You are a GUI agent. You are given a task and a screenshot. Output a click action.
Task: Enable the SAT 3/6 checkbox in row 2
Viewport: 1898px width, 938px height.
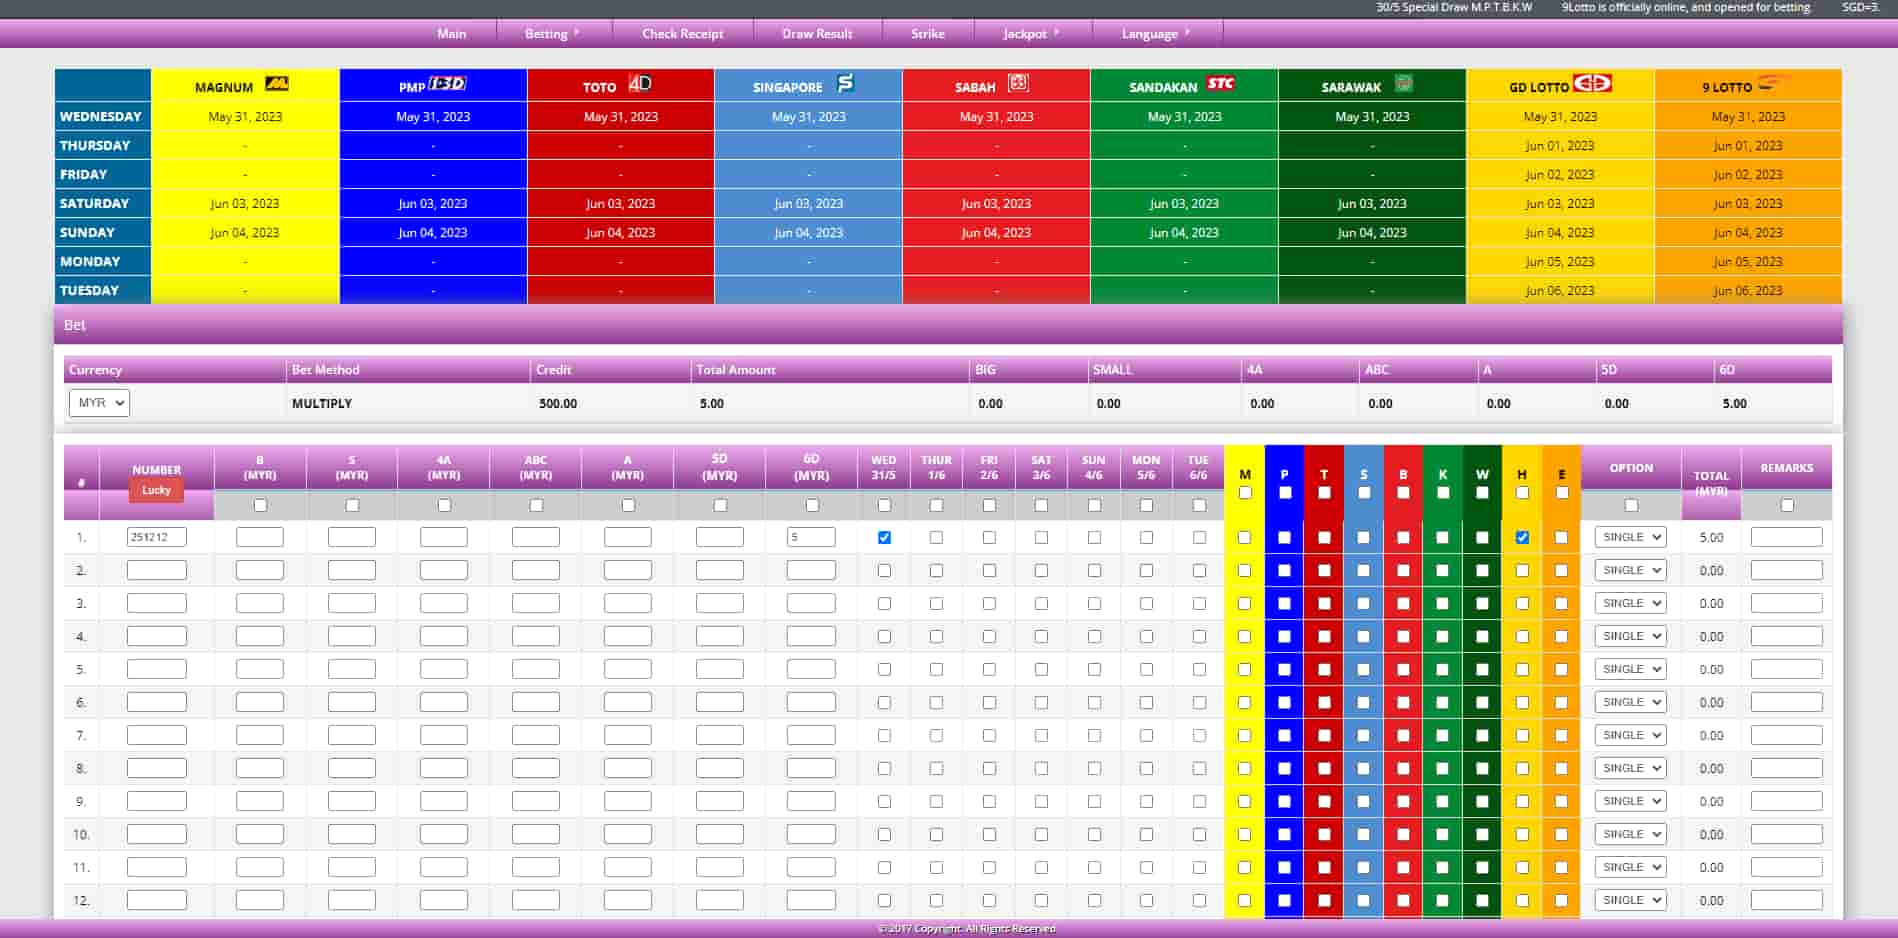[1041, 570]
